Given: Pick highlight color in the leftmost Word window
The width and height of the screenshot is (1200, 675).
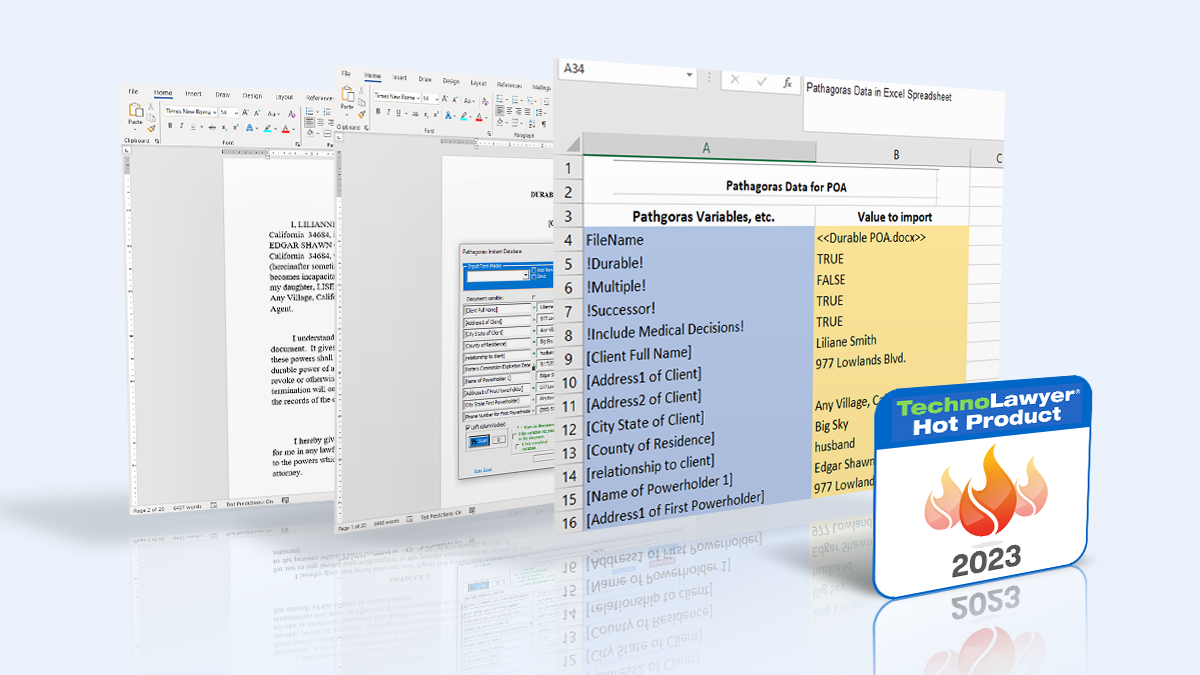Looking at the screenshot, I should (x=270, y=128).
